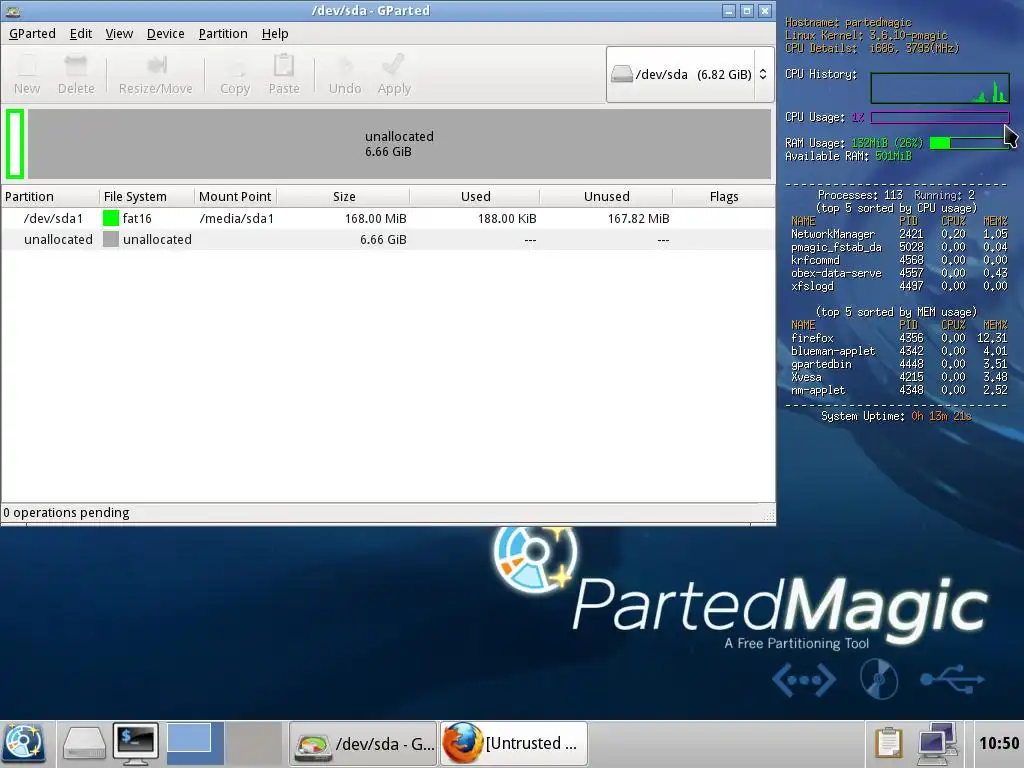Open the Parted Magic start menu icon
Image resolution: width=1024 pixels, height=768 pixels.
coord(24,743)
